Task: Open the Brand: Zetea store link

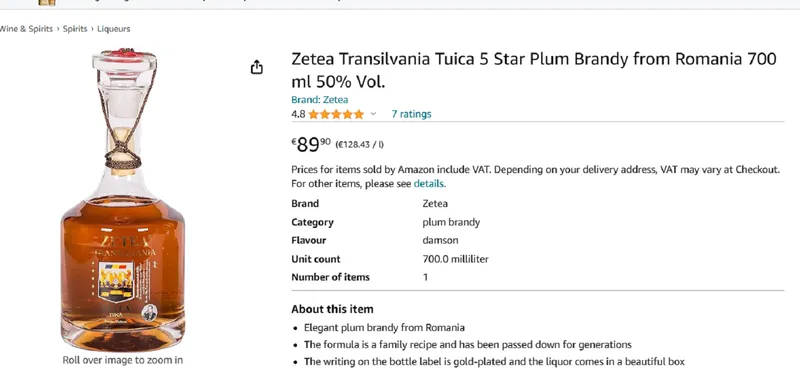Action: [319, 100]
